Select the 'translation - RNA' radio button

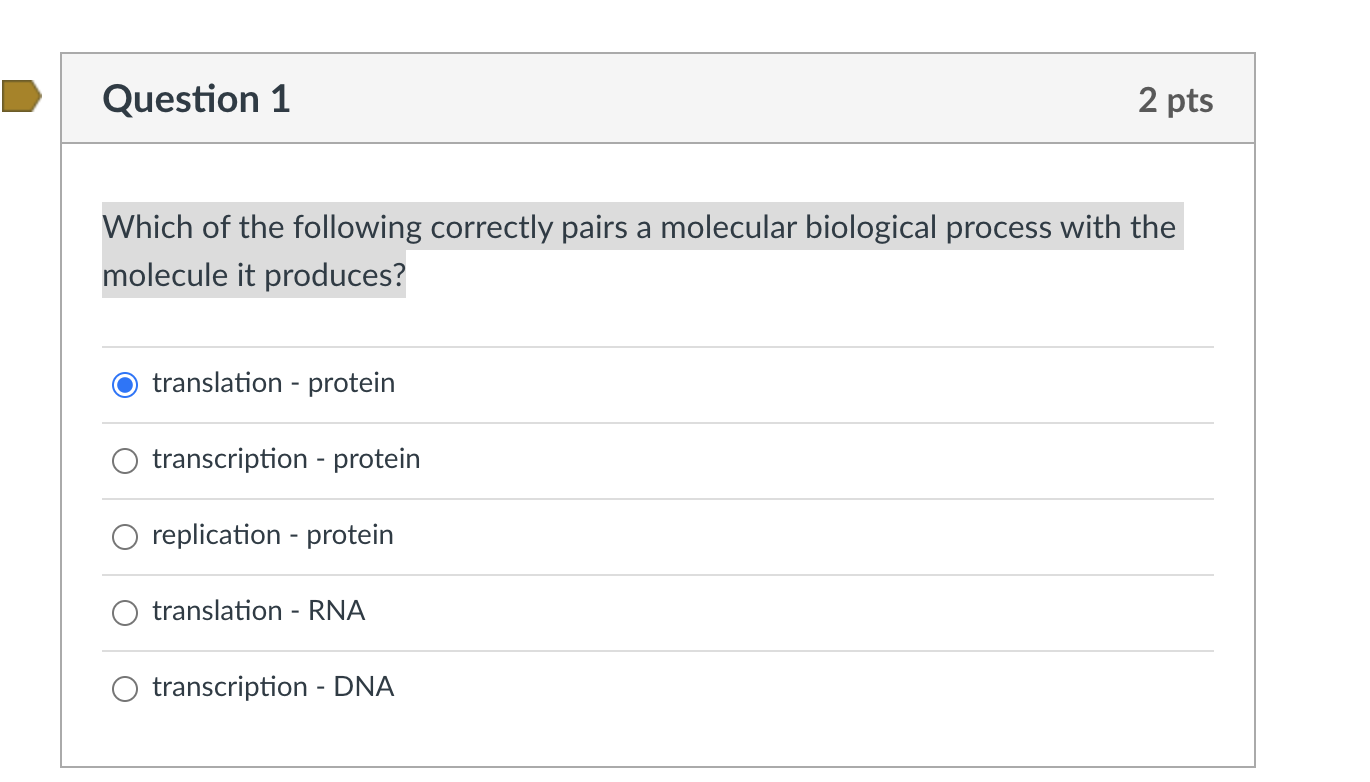[x=125, y=613]
